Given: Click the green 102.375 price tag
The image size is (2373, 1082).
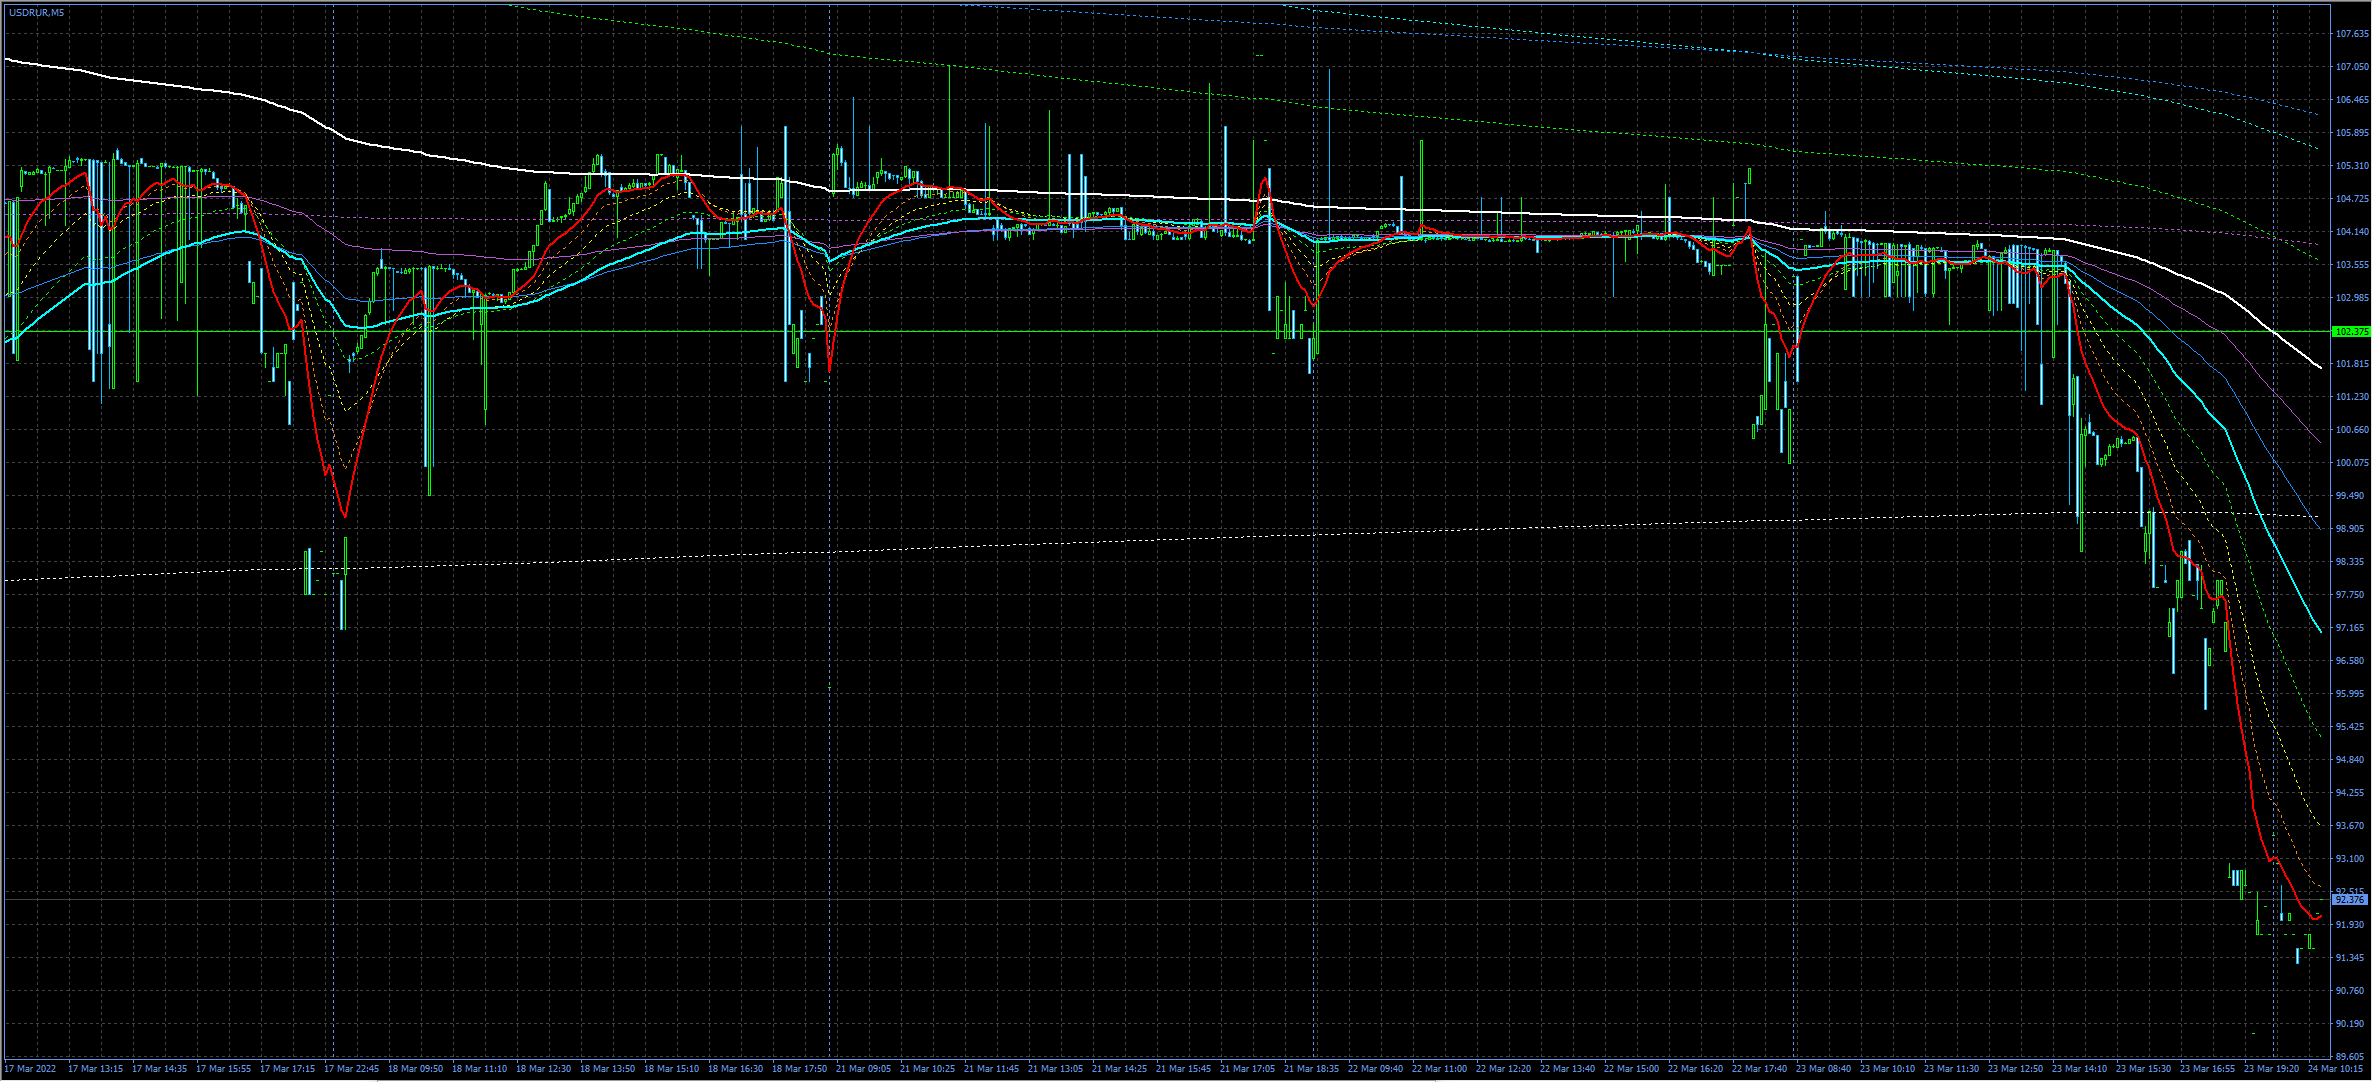Looking at the screenshot, I should click(2350, 331).
